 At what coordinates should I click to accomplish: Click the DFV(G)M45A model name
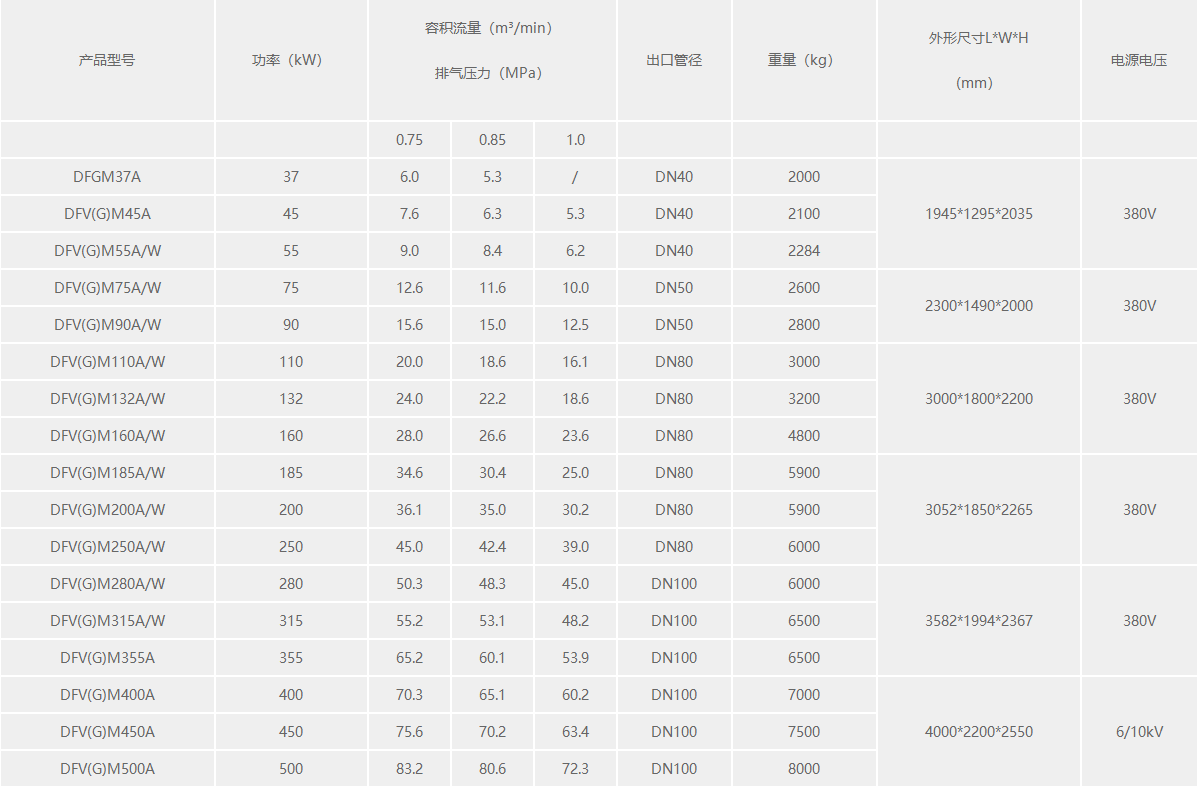[x=107, y=214]
